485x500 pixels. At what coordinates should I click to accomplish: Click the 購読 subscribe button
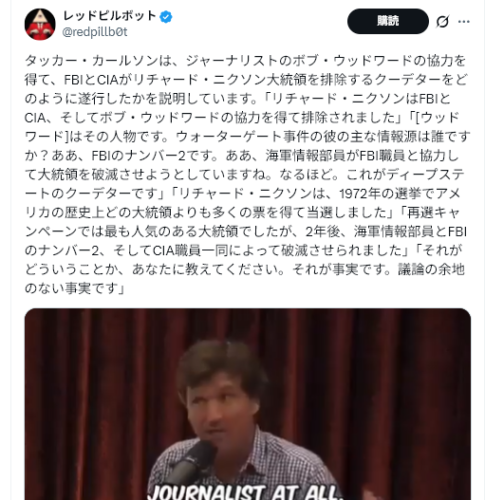[x=388, y=21]
